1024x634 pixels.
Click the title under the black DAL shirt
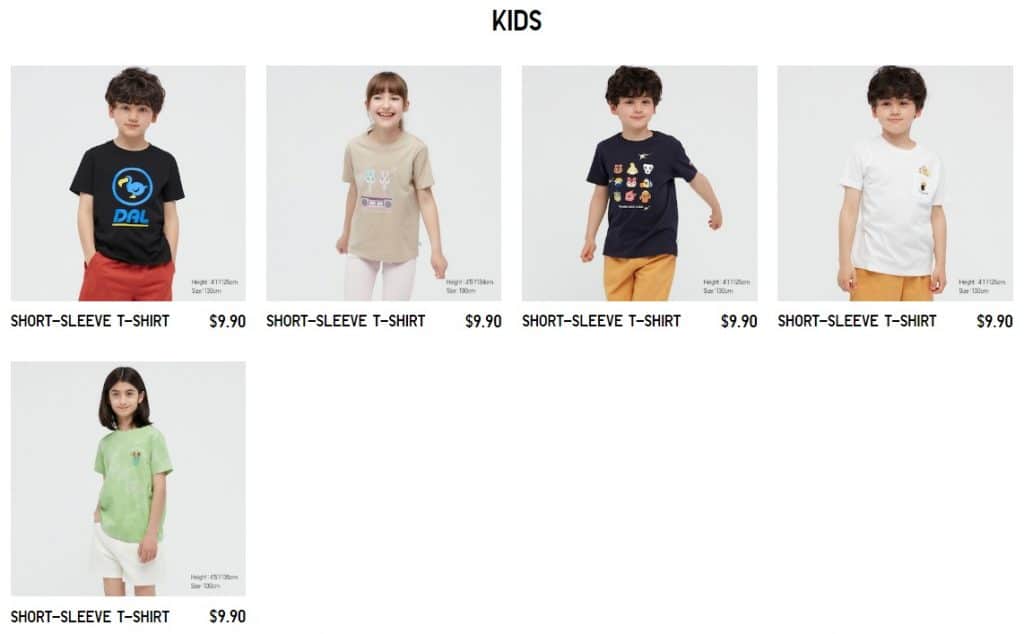click(90, 321)
